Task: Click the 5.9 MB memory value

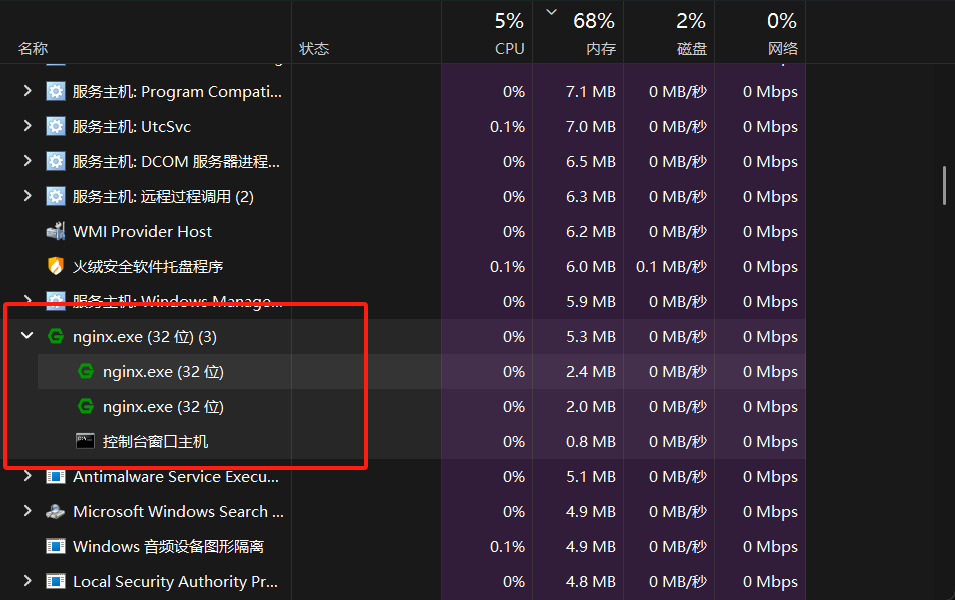Action: [590, 302]
